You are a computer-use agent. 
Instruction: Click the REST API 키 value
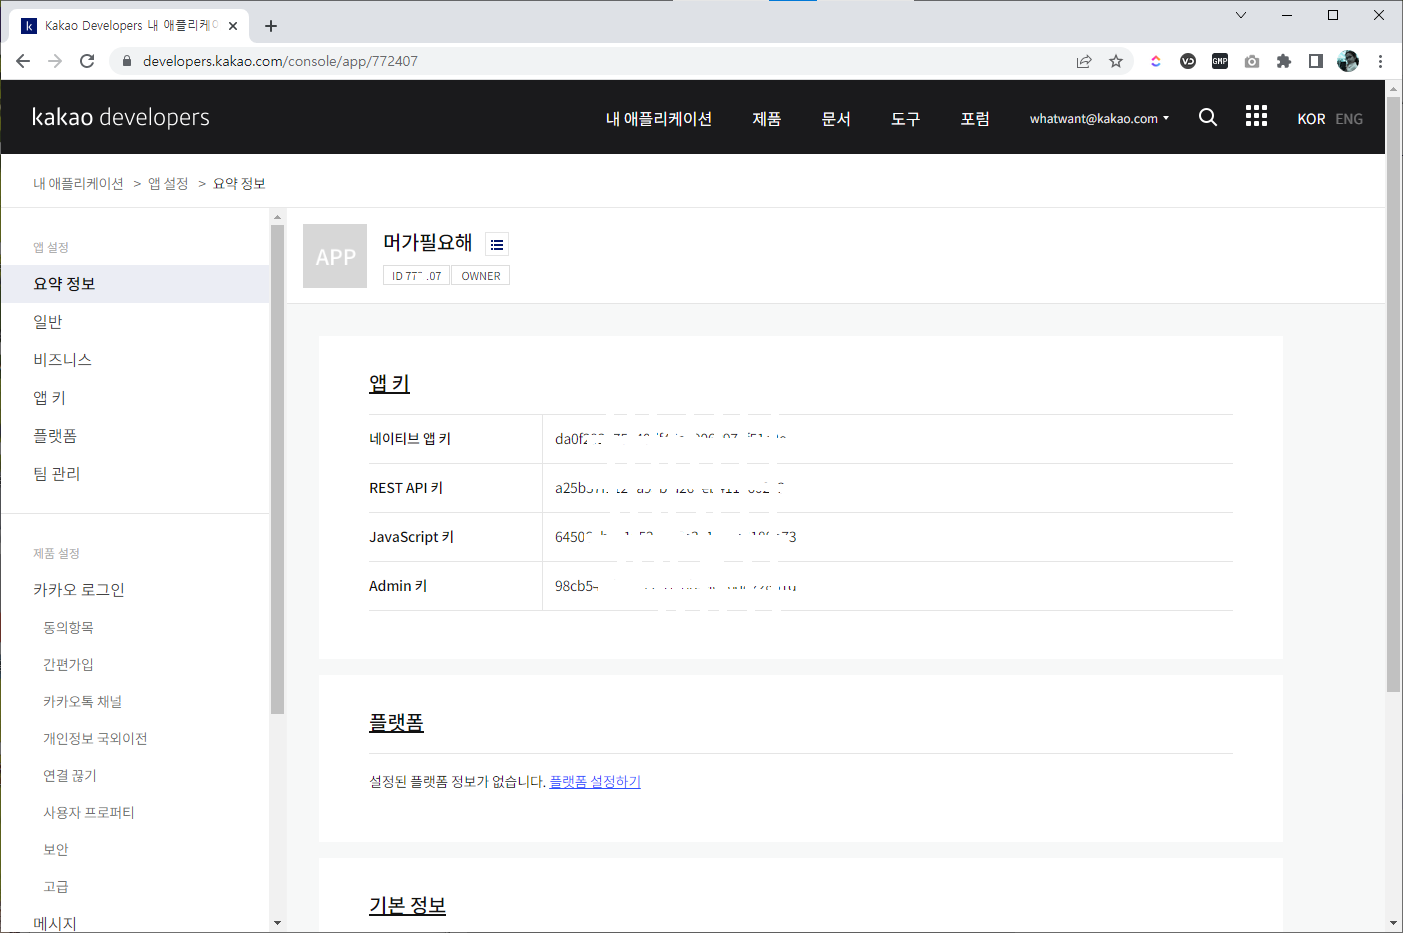click(669, 488)
